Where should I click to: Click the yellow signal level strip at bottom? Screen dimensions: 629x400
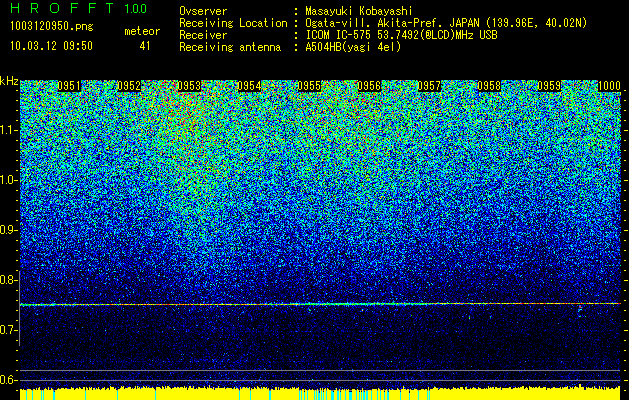[320, 394]
